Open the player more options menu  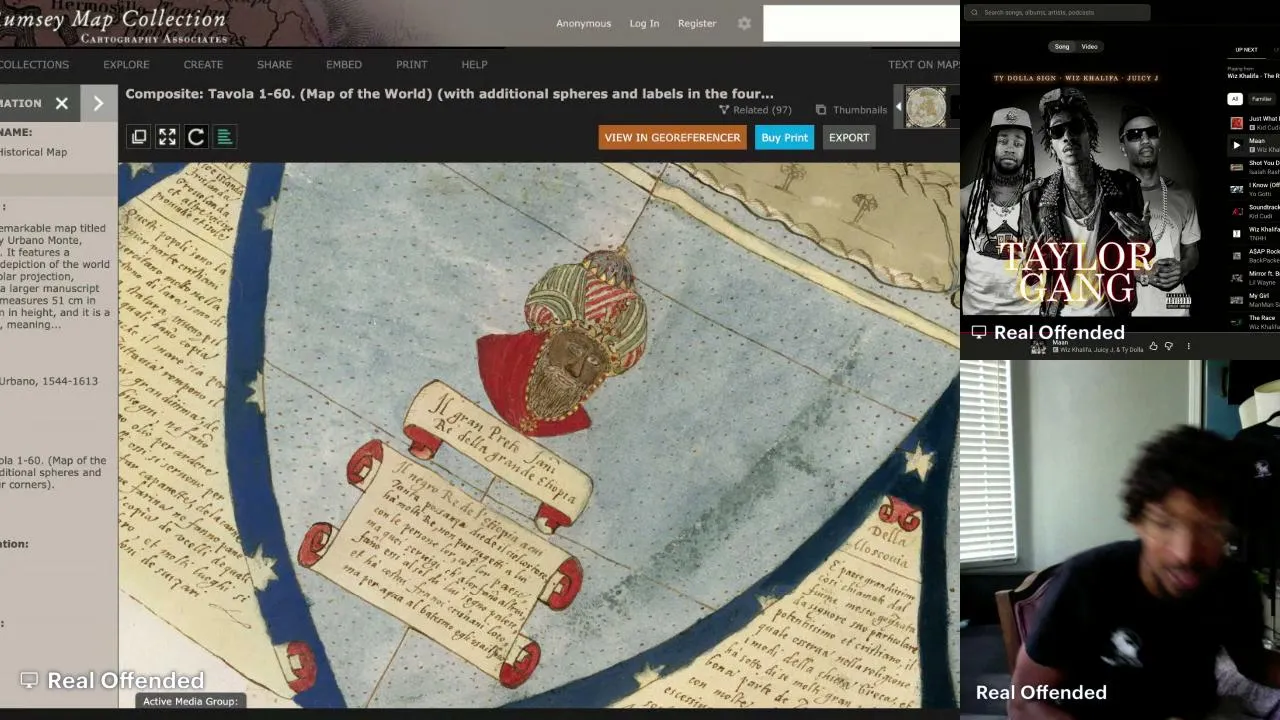[1188, 346]
